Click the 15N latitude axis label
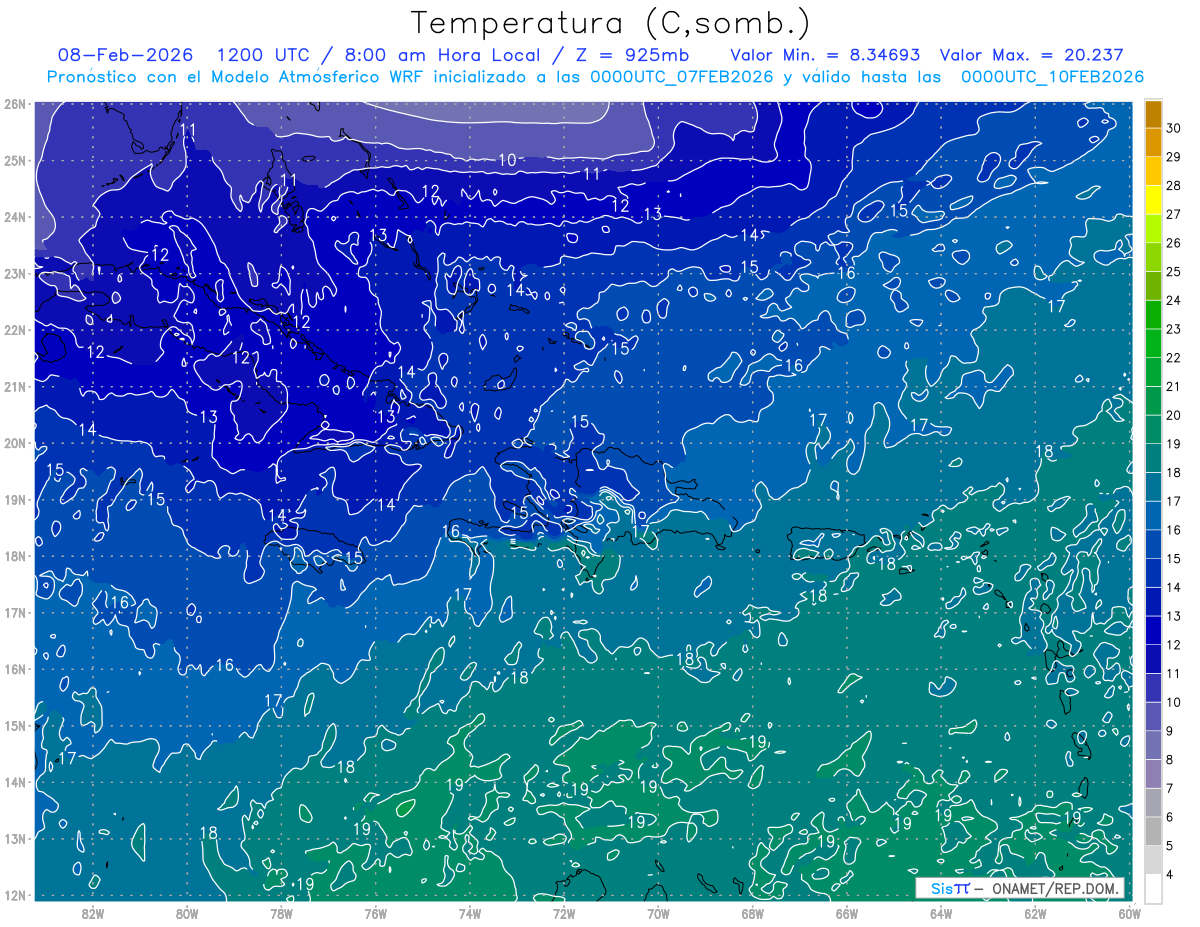Viewport: 1200px width, 927px height. [15, 726]
